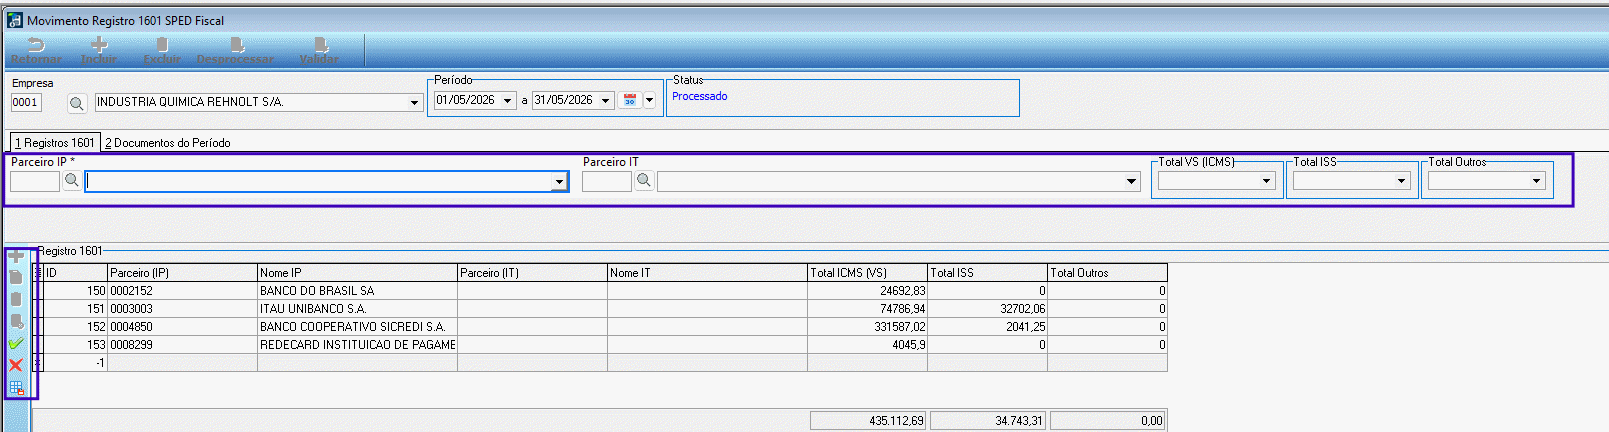Click ICMS value 24692,83
Screen dimensions: 1609x432
coord(867,291)
